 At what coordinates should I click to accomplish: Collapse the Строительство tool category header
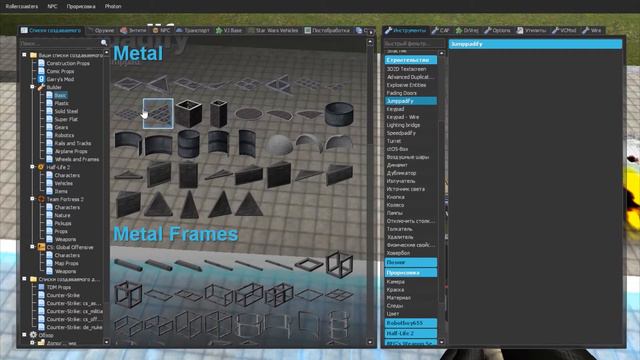[411, 60]
